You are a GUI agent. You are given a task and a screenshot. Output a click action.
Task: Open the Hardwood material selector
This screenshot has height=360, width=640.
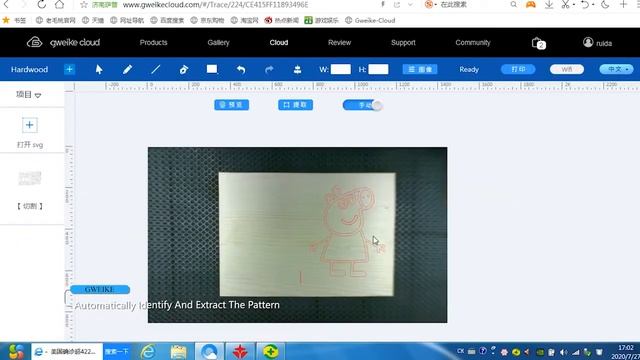click(29, 69)
